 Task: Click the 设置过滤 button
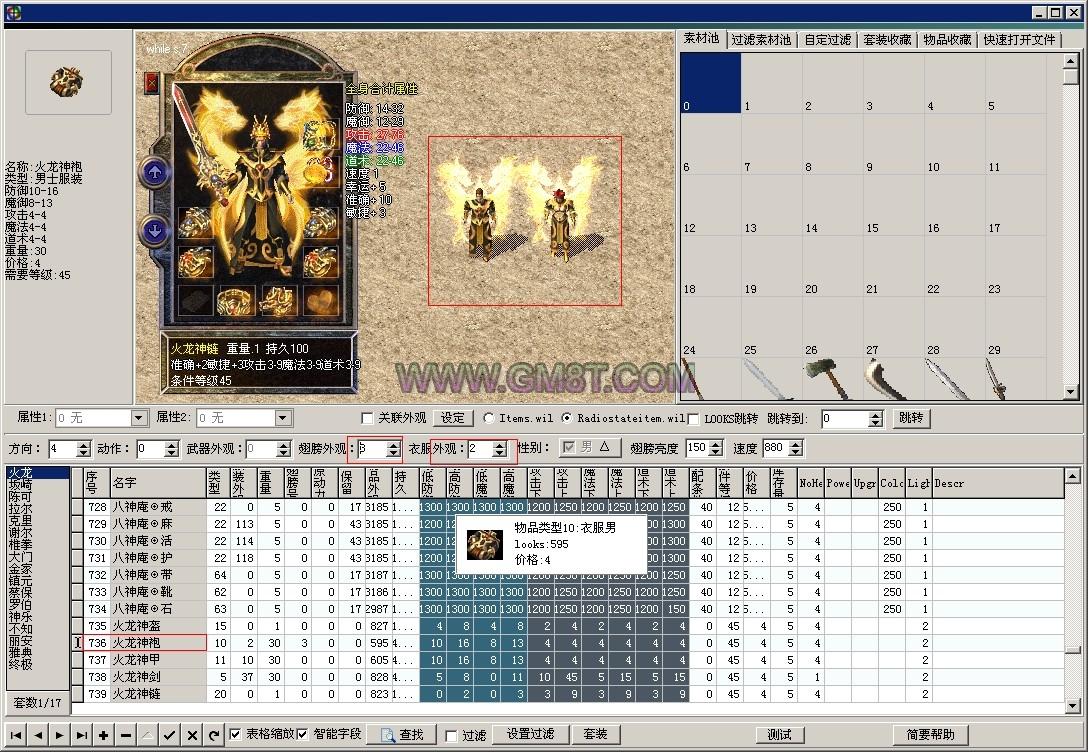(x=530, y=734)
